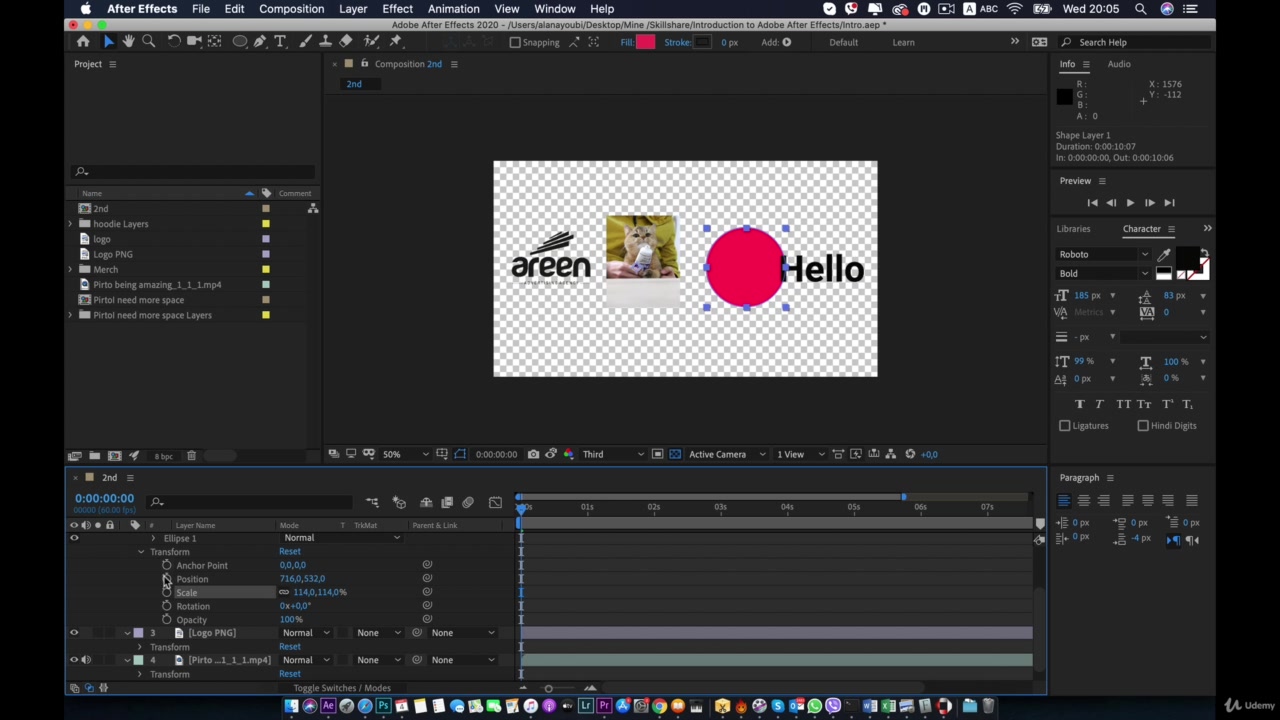Viewport: 1280px width, 720px height.
Task: Enable the Hindi Digits checkbox
Action: 1143,426
